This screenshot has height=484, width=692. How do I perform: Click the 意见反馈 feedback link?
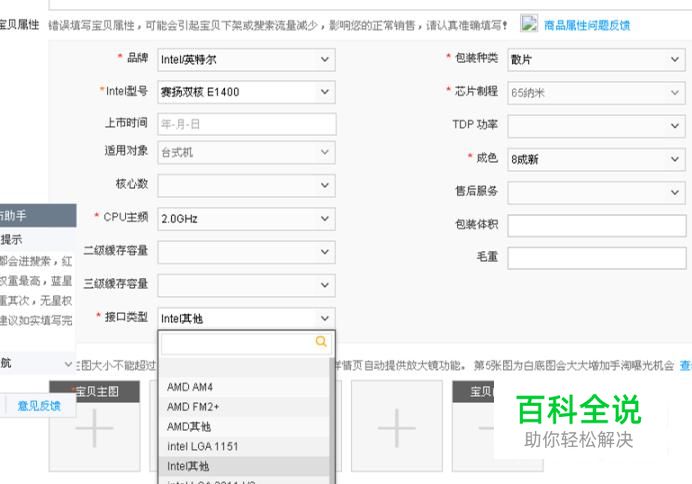(x=39, y=406)
